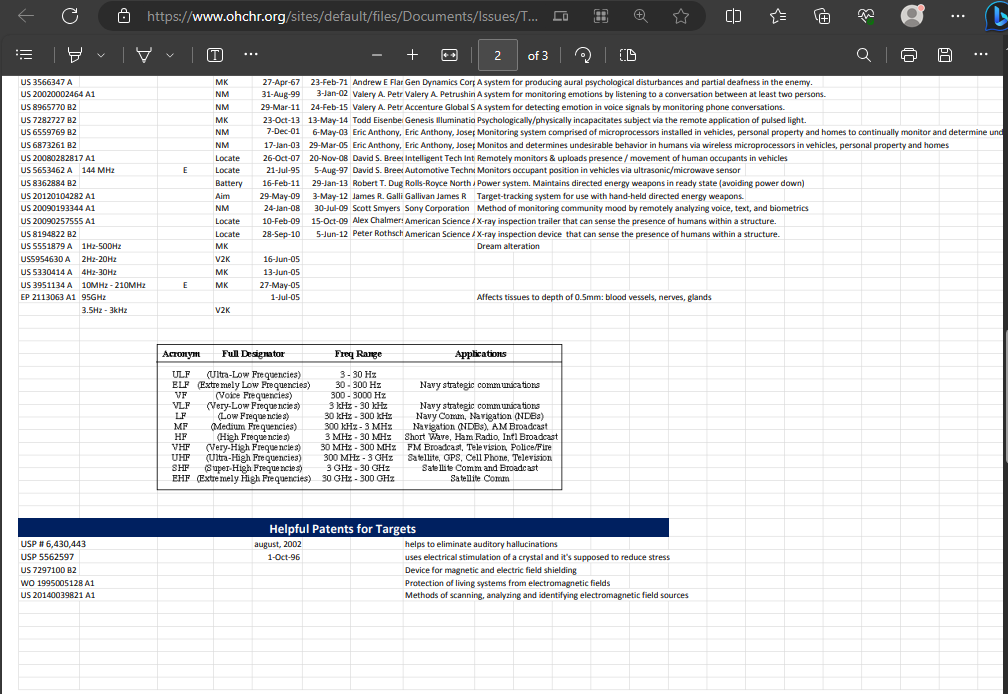Select the highlight tool
Image resolution: width=1008 pixels, height=694 pixels.
pos(75,55)
